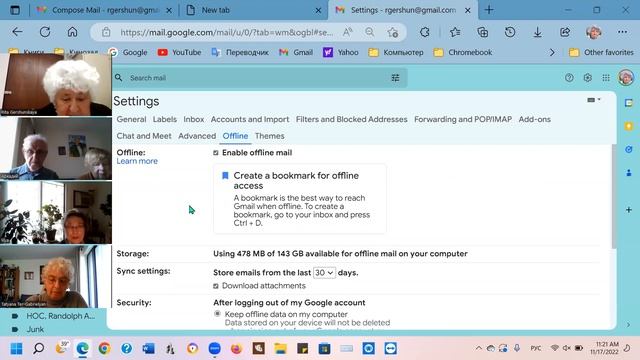Open Google Keep side panel icon

[629, 126]
